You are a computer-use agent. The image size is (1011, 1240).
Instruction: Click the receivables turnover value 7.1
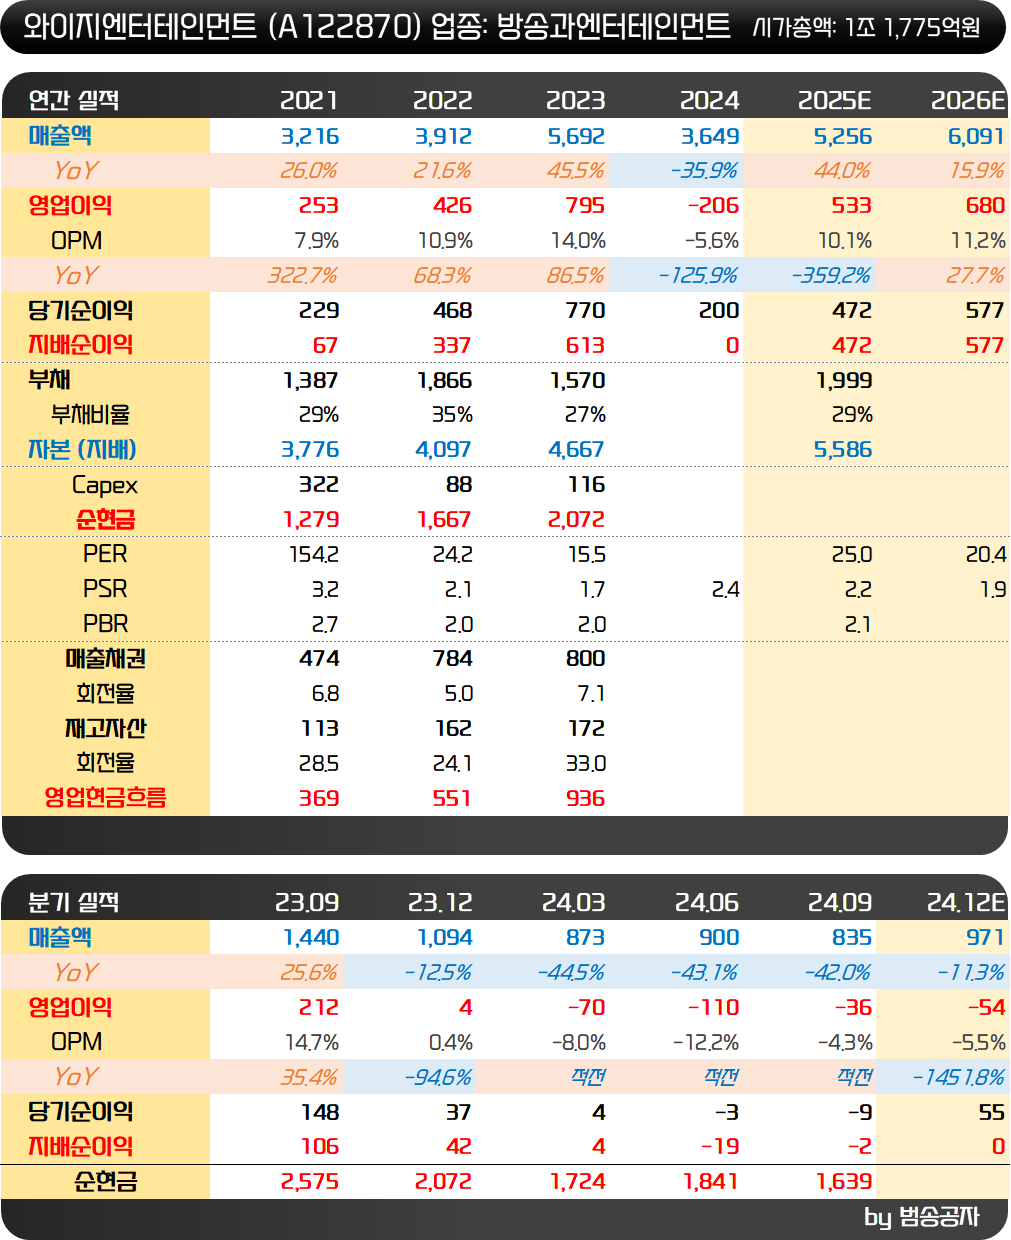point(592,694)
